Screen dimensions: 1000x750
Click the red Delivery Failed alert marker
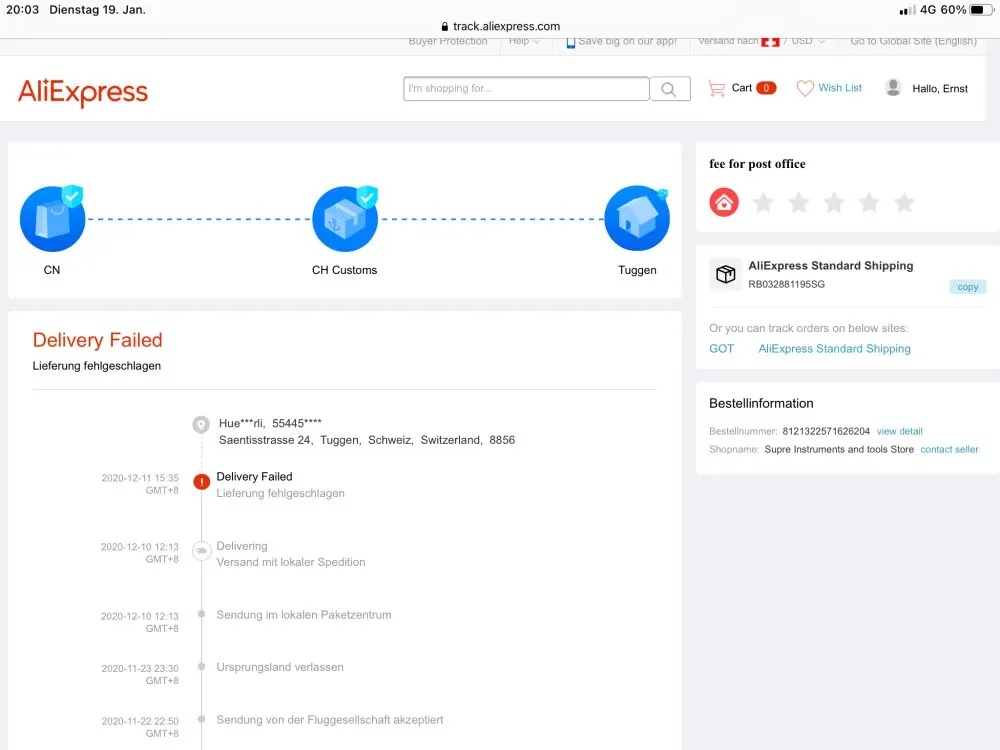tap(202, 482)
